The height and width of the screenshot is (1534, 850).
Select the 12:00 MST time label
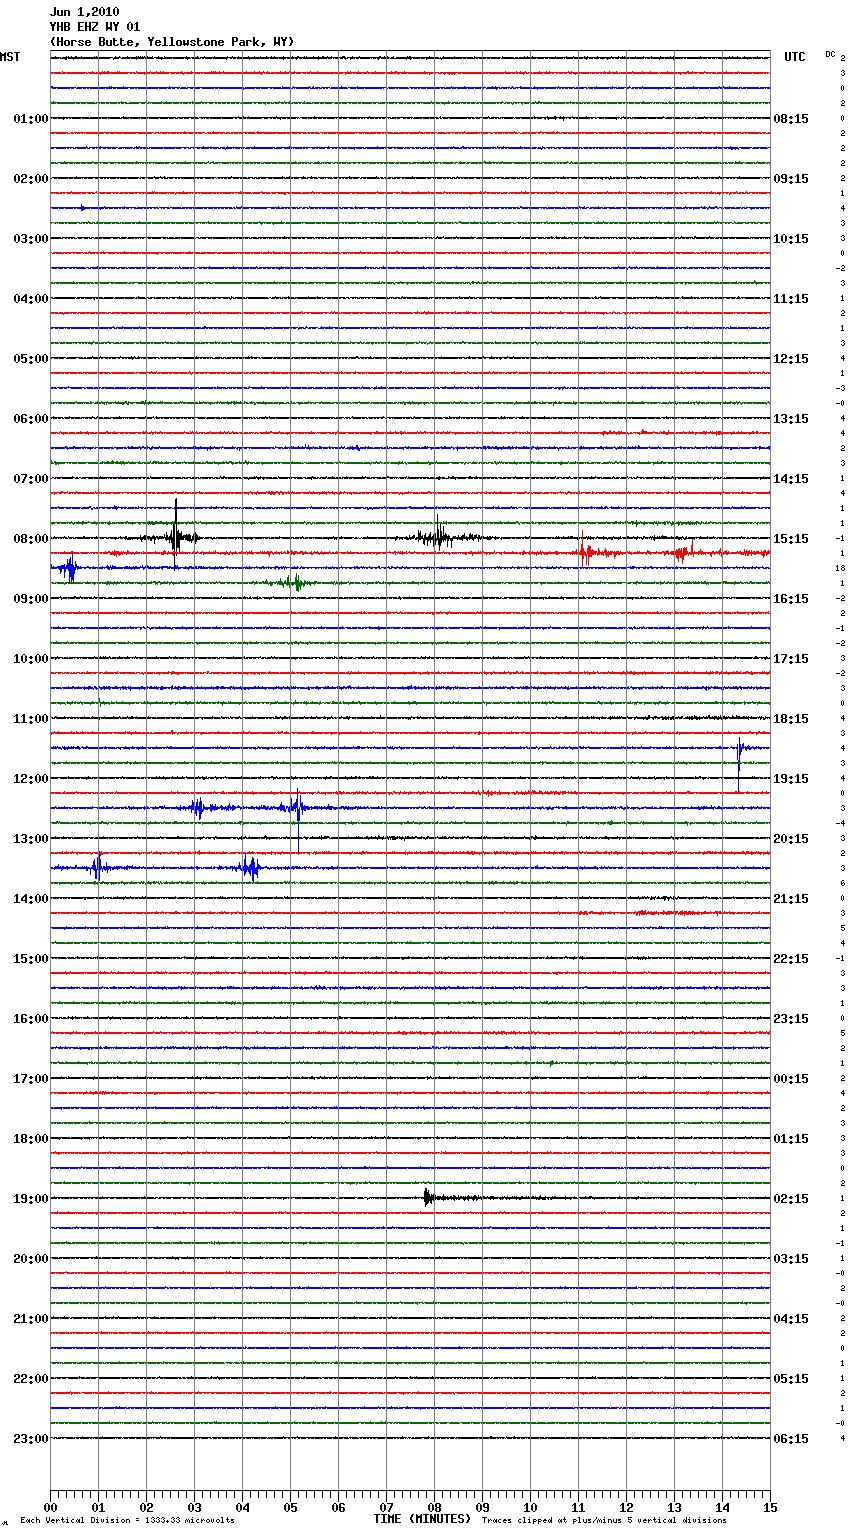click(x=31, y=779)
